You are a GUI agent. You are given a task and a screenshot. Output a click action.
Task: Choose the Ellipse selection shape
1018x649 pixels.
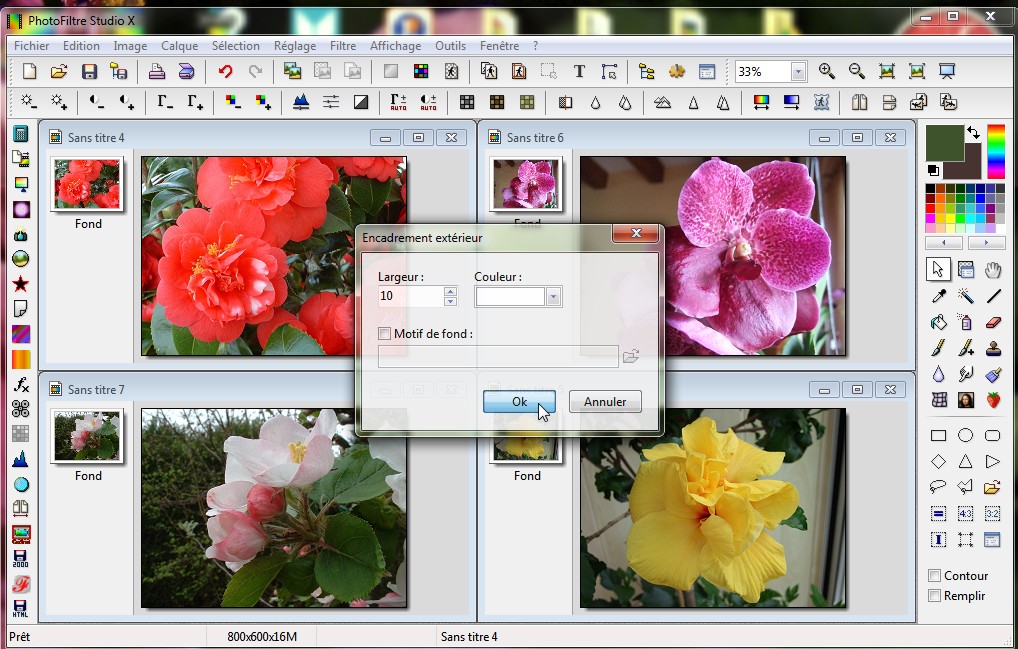tap(966, 435)
